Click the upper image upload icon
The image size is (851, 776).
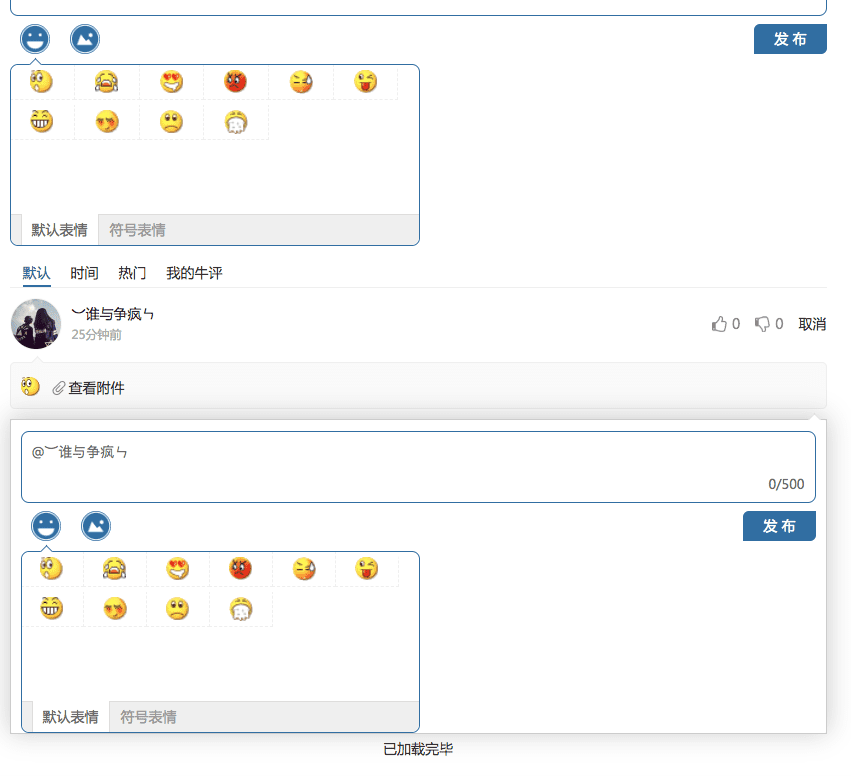[x=85, y=39]
